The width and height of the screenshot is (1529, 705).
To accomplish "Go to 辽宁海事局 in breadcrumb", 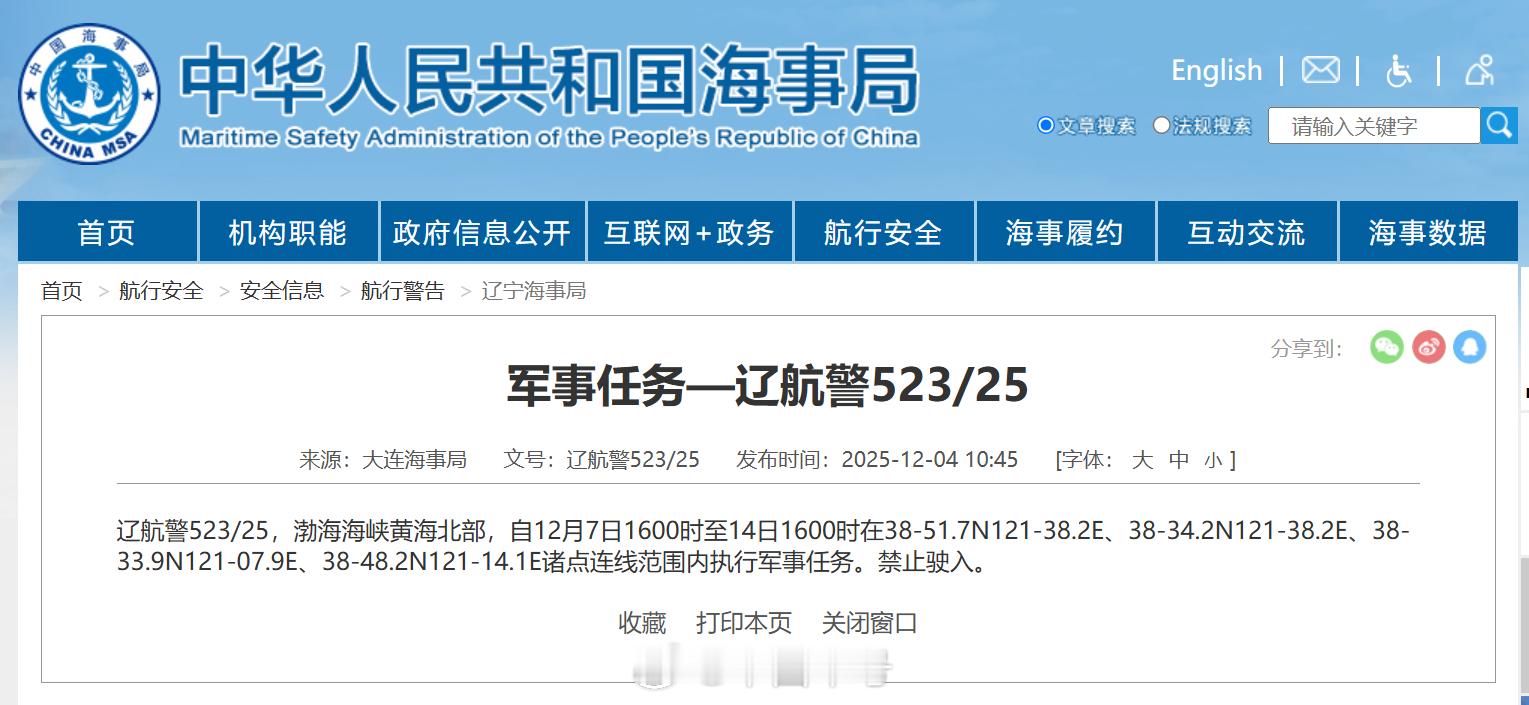I will (x=534, y=291).
